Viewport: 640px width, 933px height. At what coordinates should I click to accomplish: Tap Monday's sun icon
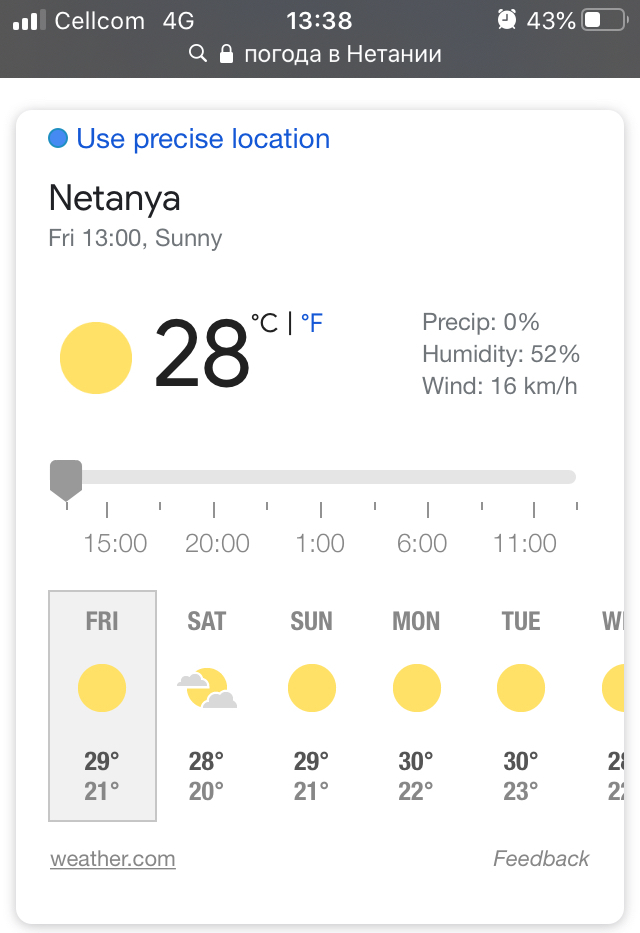pyautogui.click(x=416, y=688)
